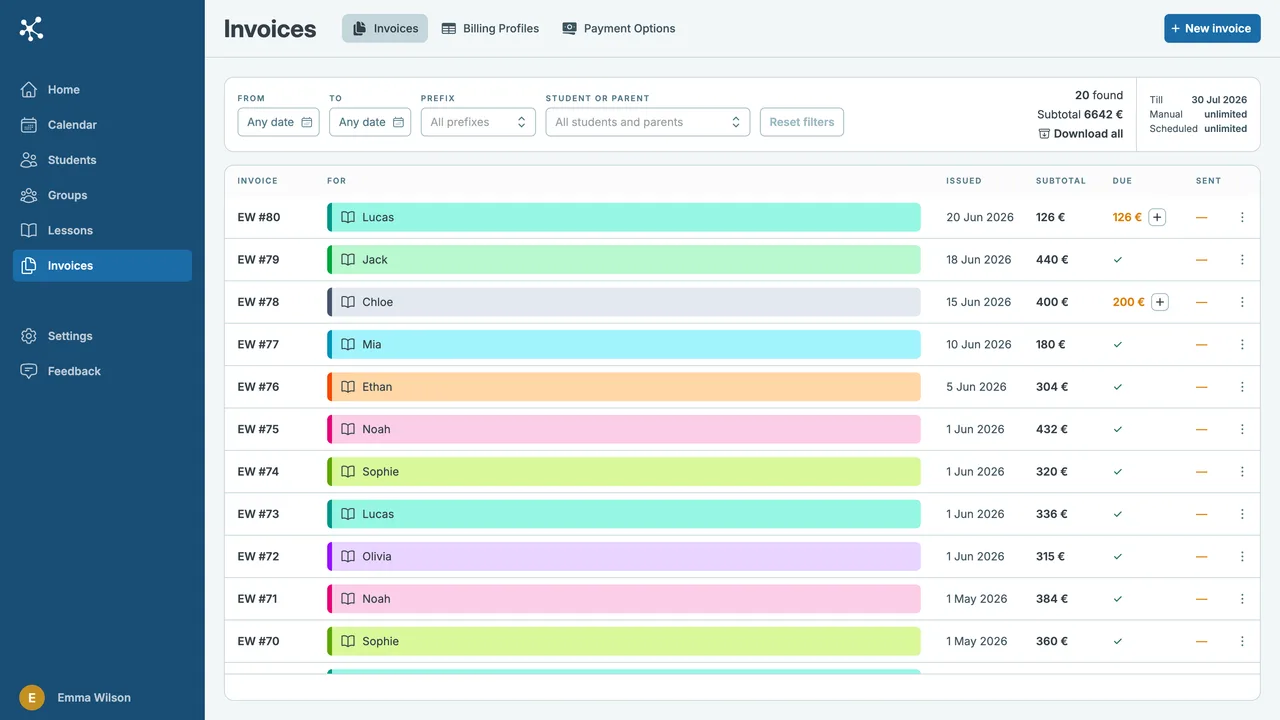Click Noah's bar on EW #71
The image size is (1280, 720).
pos(624,599)
